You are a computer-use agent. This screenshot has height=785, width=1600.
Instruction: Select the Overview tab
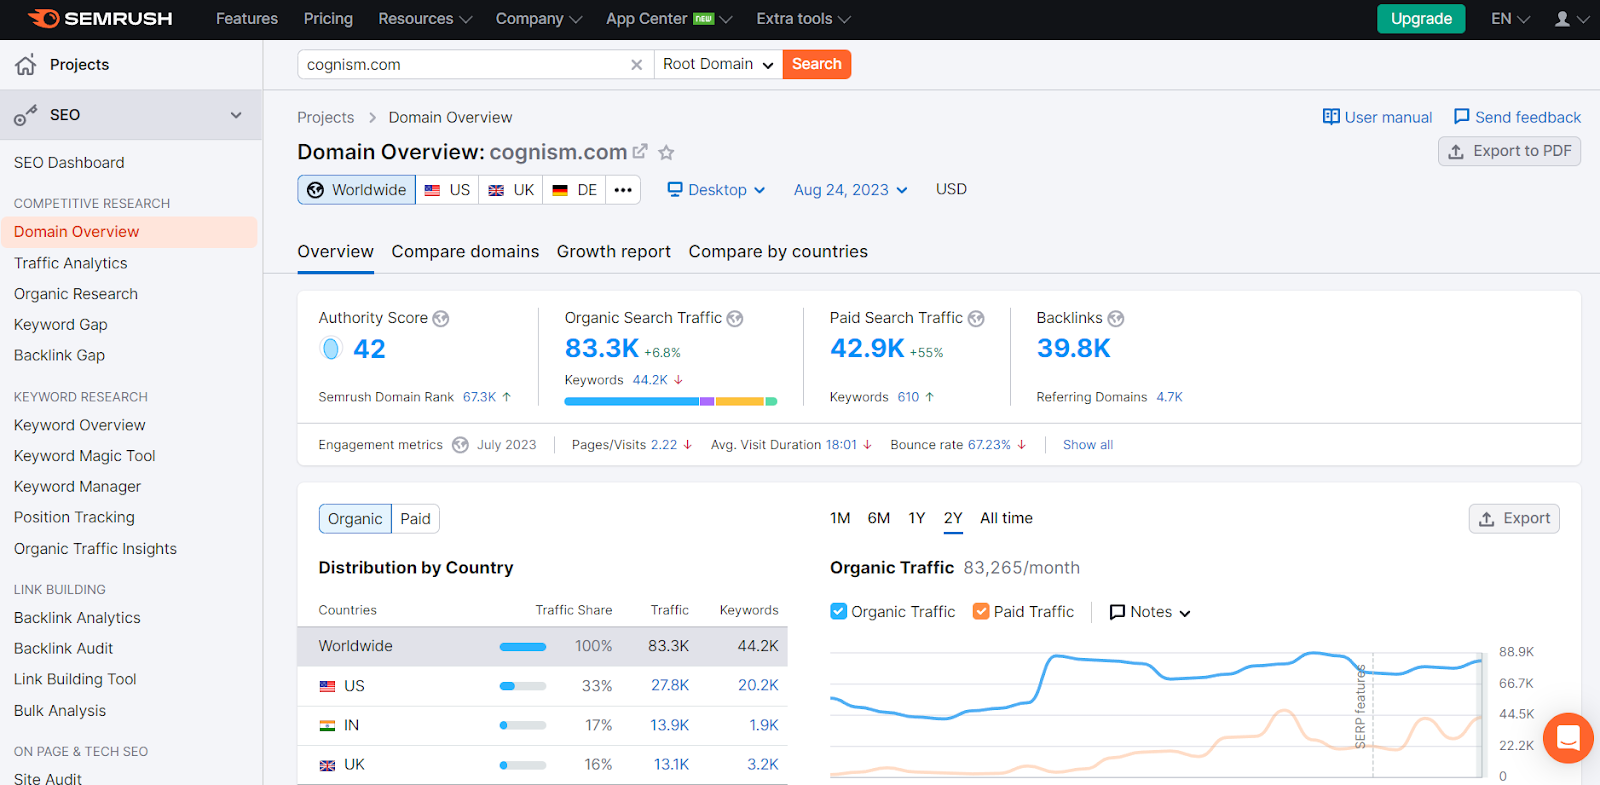point(335,252)
